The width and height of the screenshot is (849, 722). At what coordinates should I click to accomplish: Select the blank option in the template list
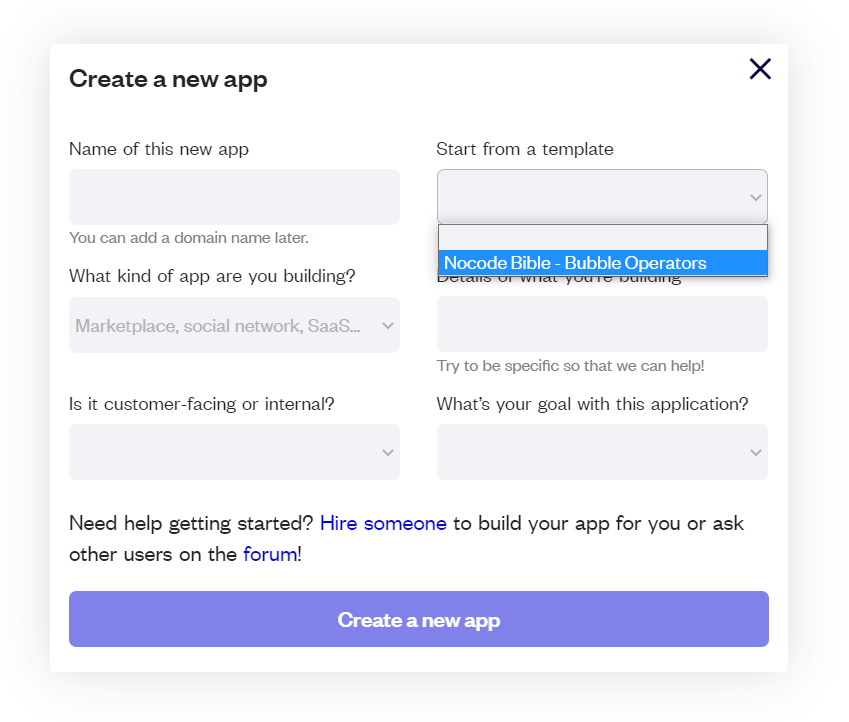coord(602,238)
